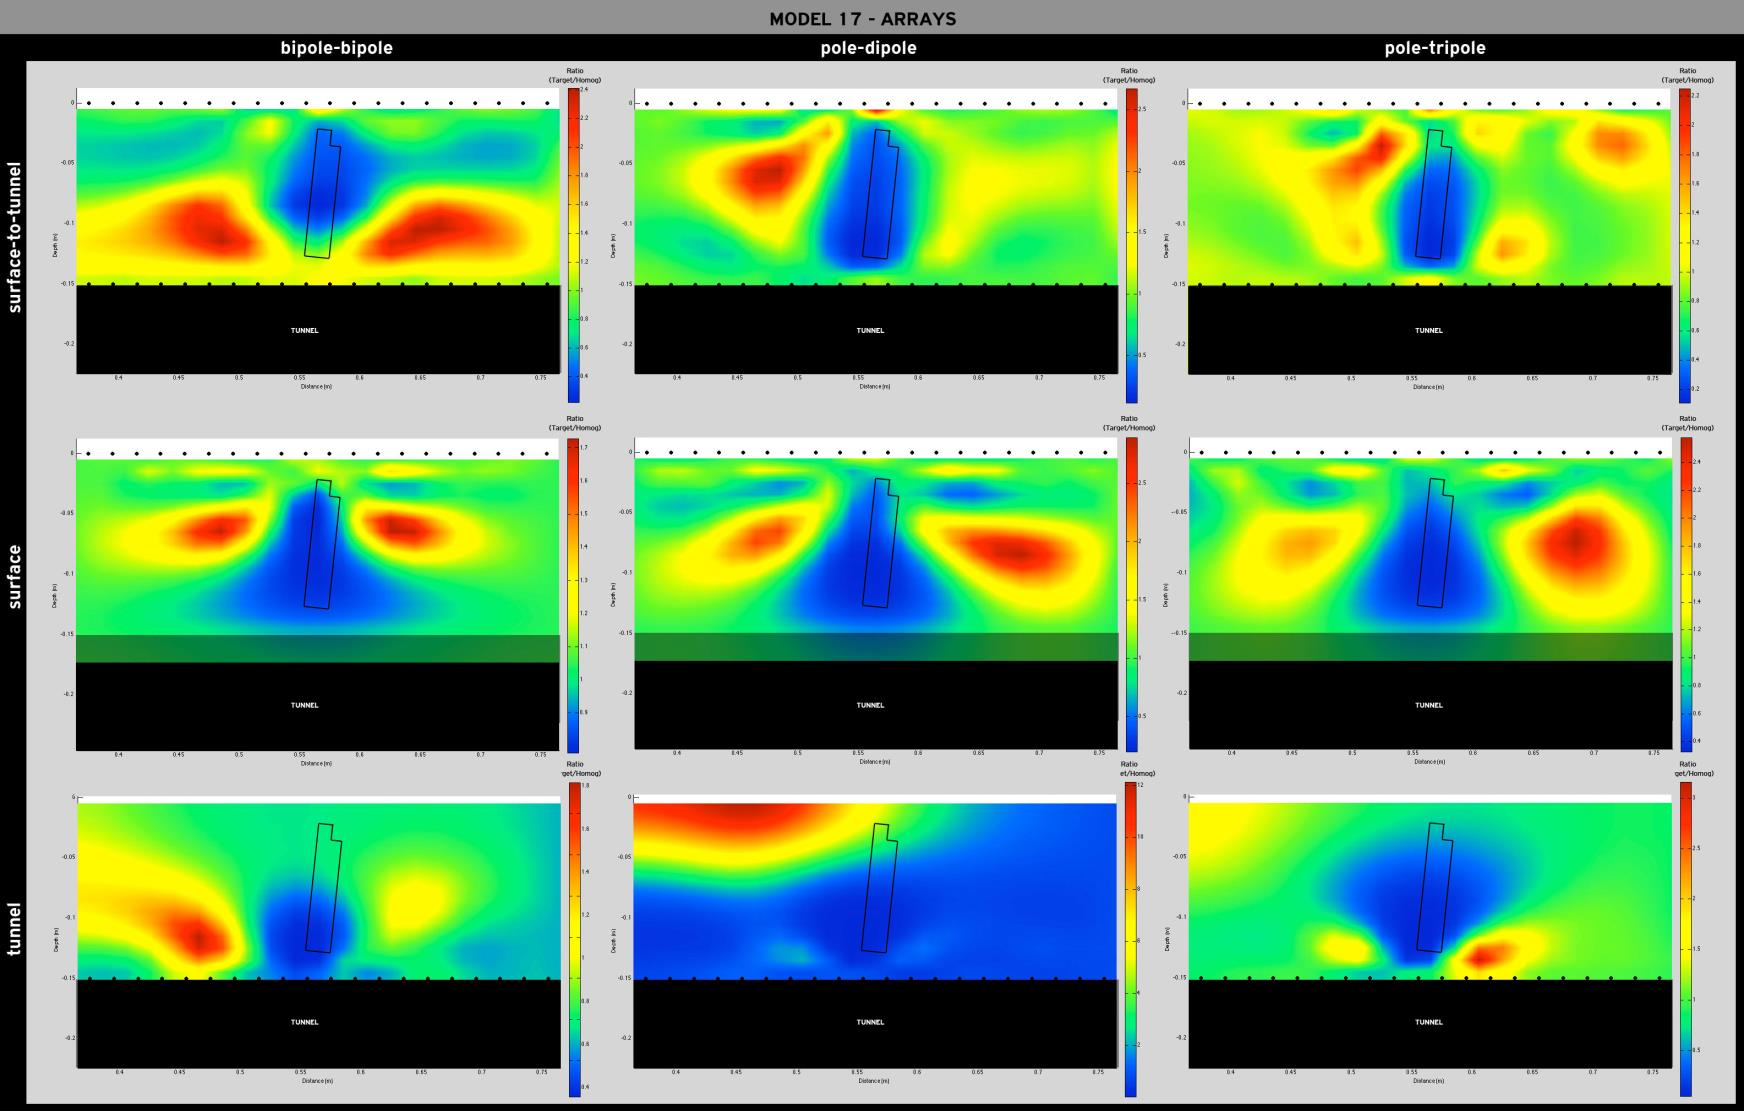The image size is (1744, 1111).
Task: Click the surface-to-tunnel pole-tripole ratio colorbar
Action: point(1685,245)
